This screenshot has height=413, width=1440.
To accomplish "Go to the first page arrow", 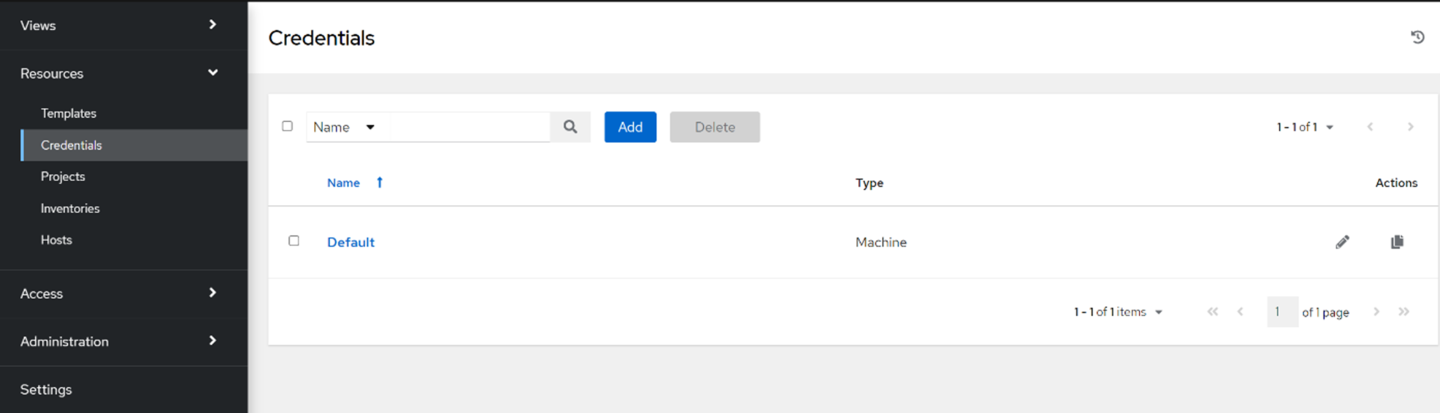I will [x=1213, y=312].
